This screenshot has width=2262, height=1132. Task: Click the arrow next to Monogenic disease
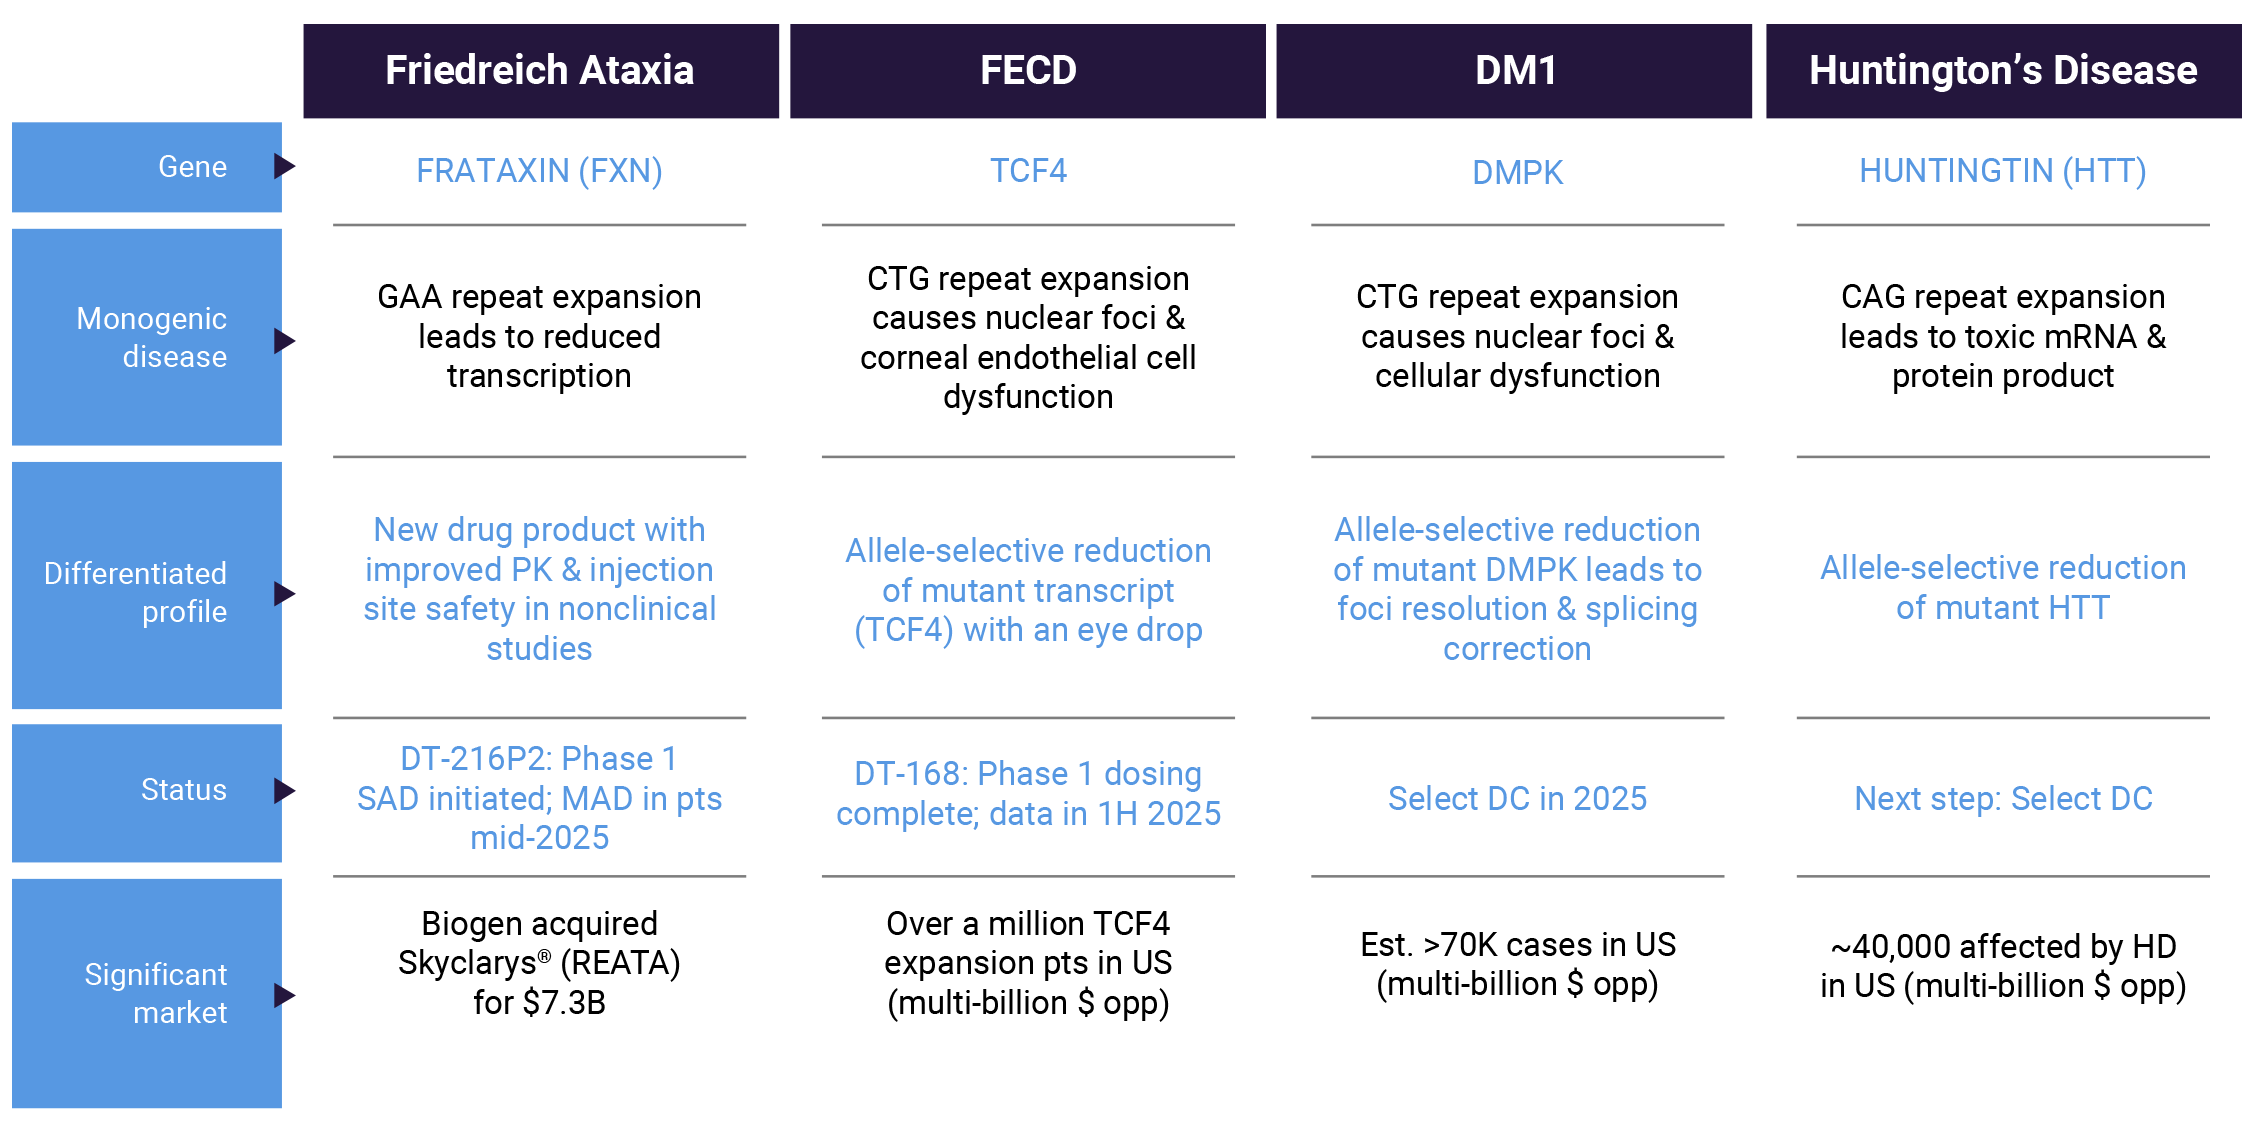point(285,341)
